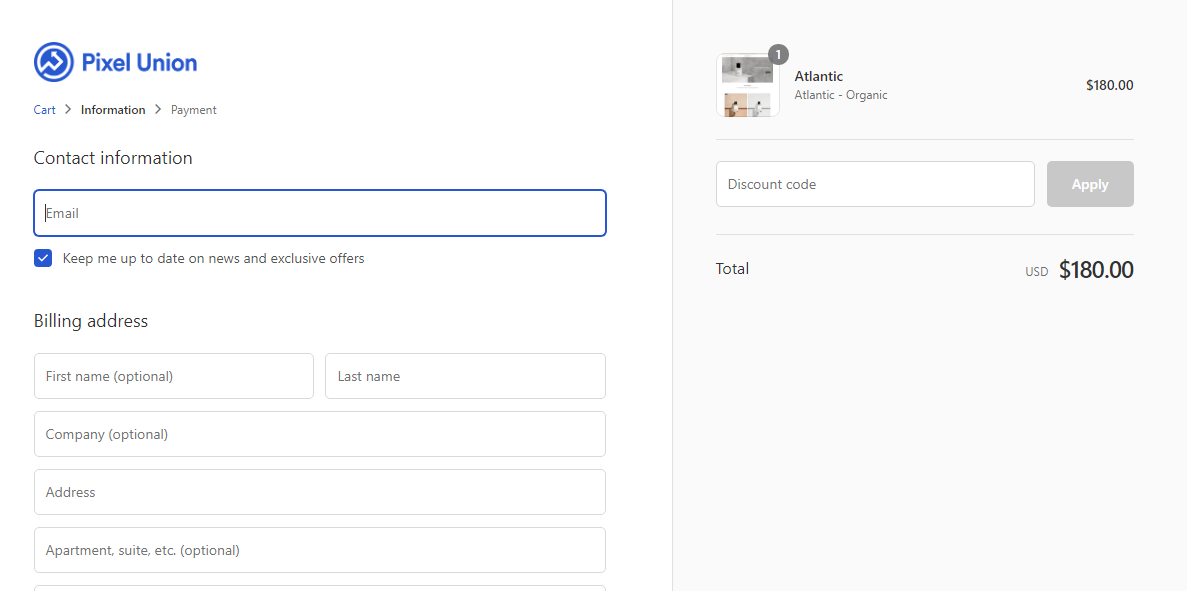Click the Company (optional) field

tap(320, 434)
